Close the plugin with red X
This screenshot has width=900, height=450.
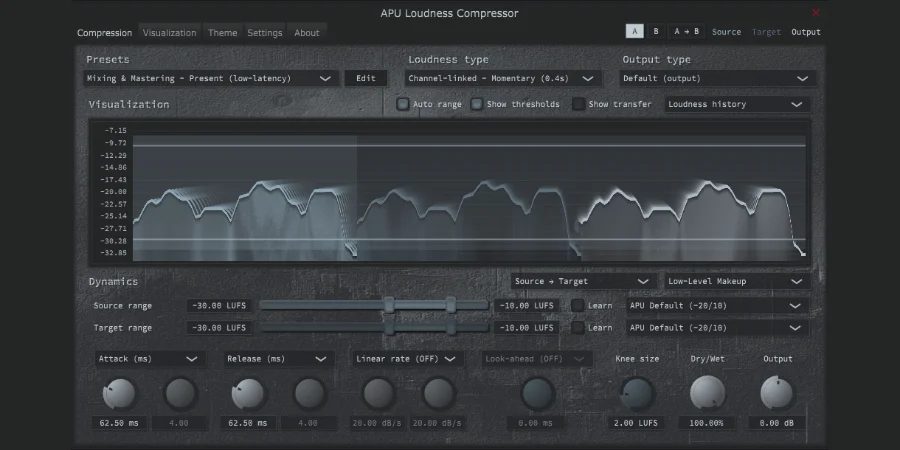(816, 13)
